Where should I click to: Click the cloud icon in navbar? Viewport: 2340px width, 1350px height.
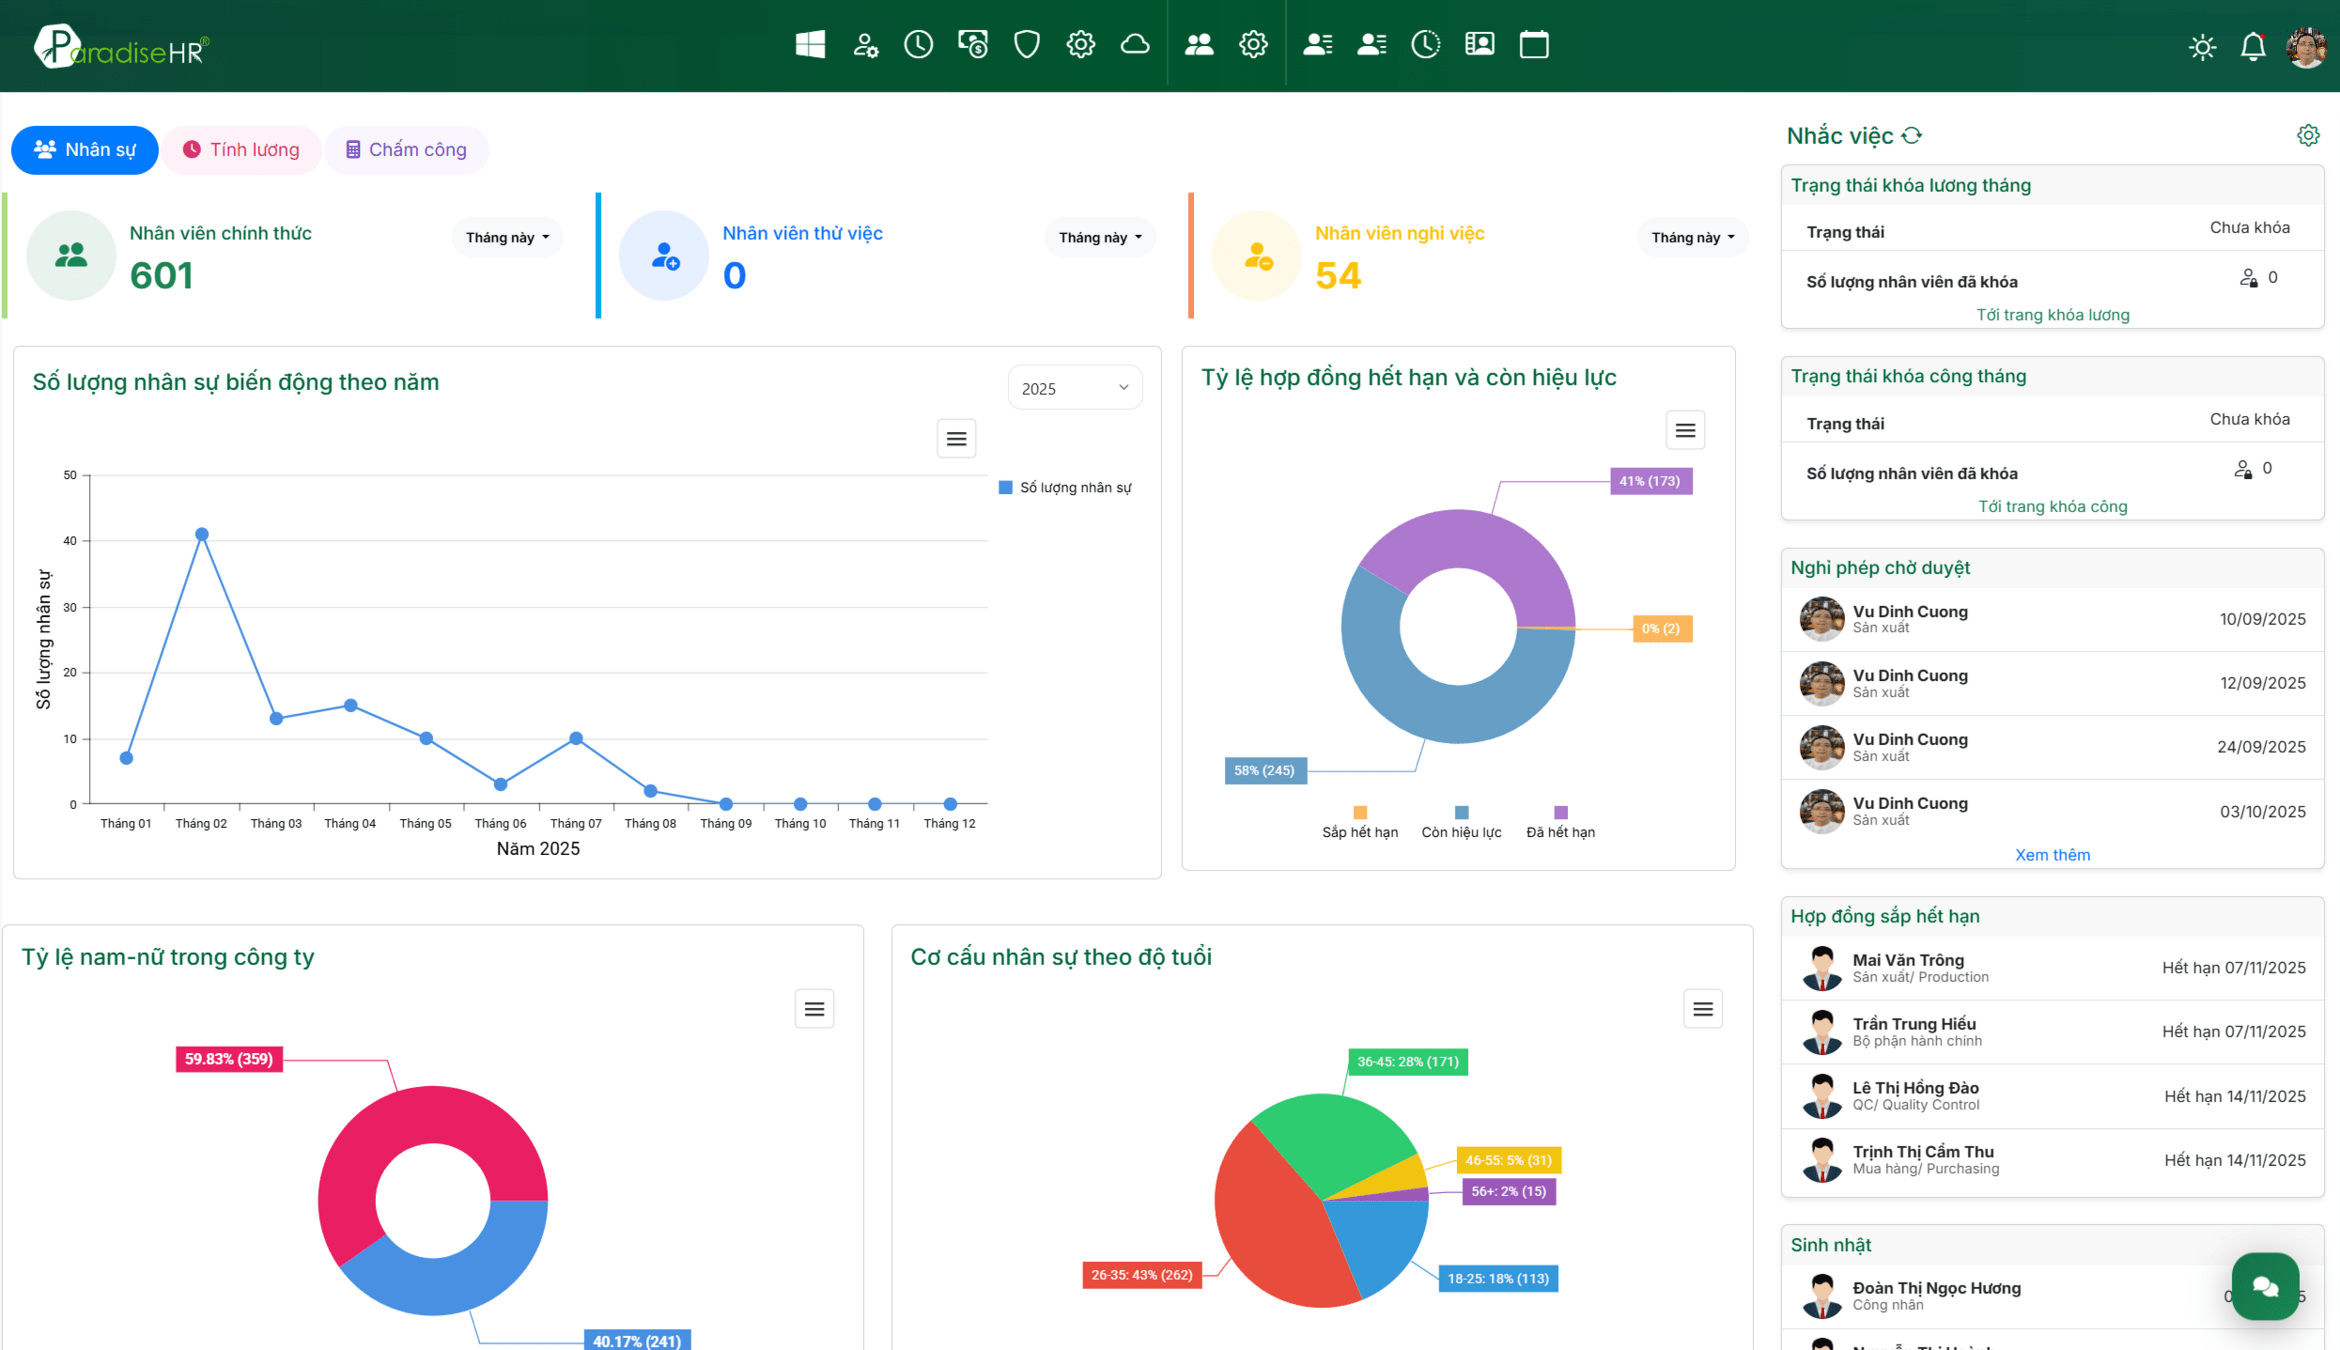tap(1134, 44)
